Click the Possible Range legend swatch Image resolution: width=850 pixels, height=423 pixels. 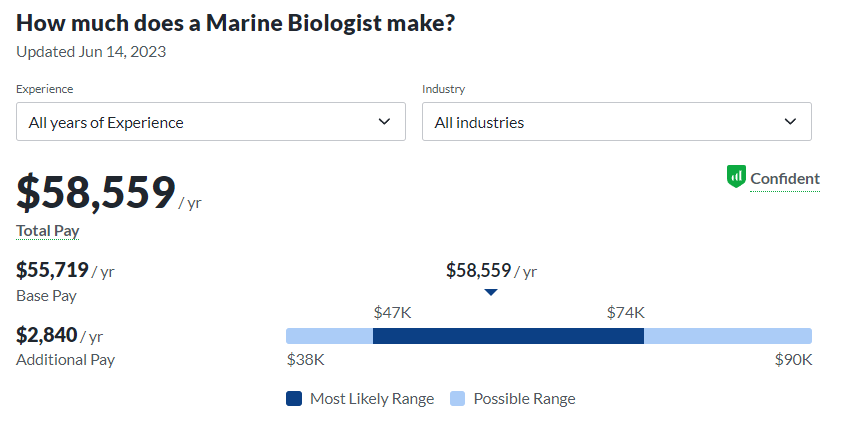458,398
